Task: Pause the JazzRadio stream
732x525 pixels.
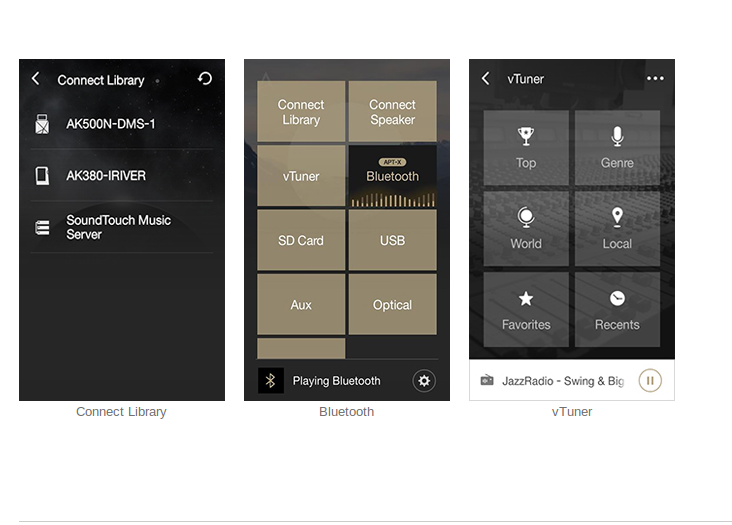Action: tap(650, 380)
